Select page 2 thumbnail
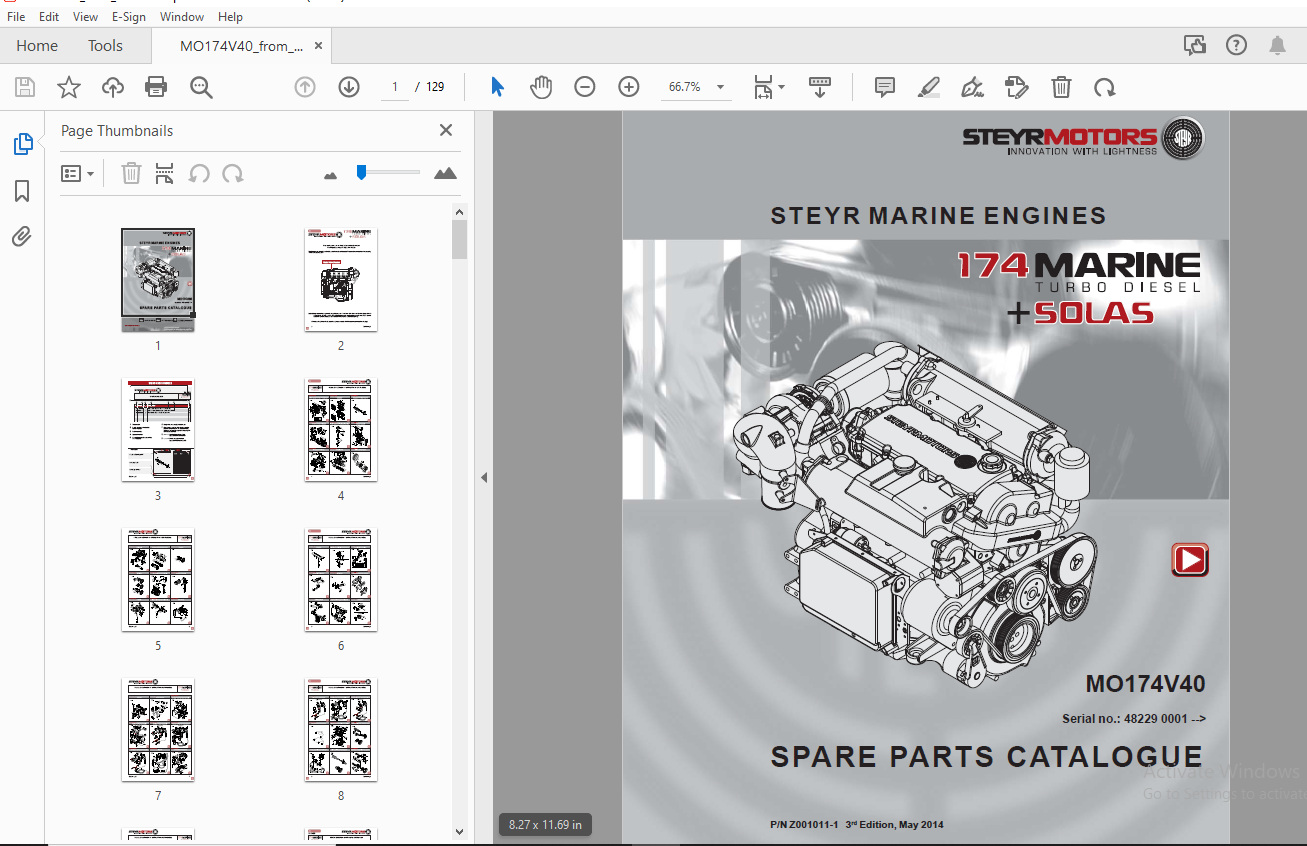The width and height of the screenshot is (1307, 846). pos(341,279)
